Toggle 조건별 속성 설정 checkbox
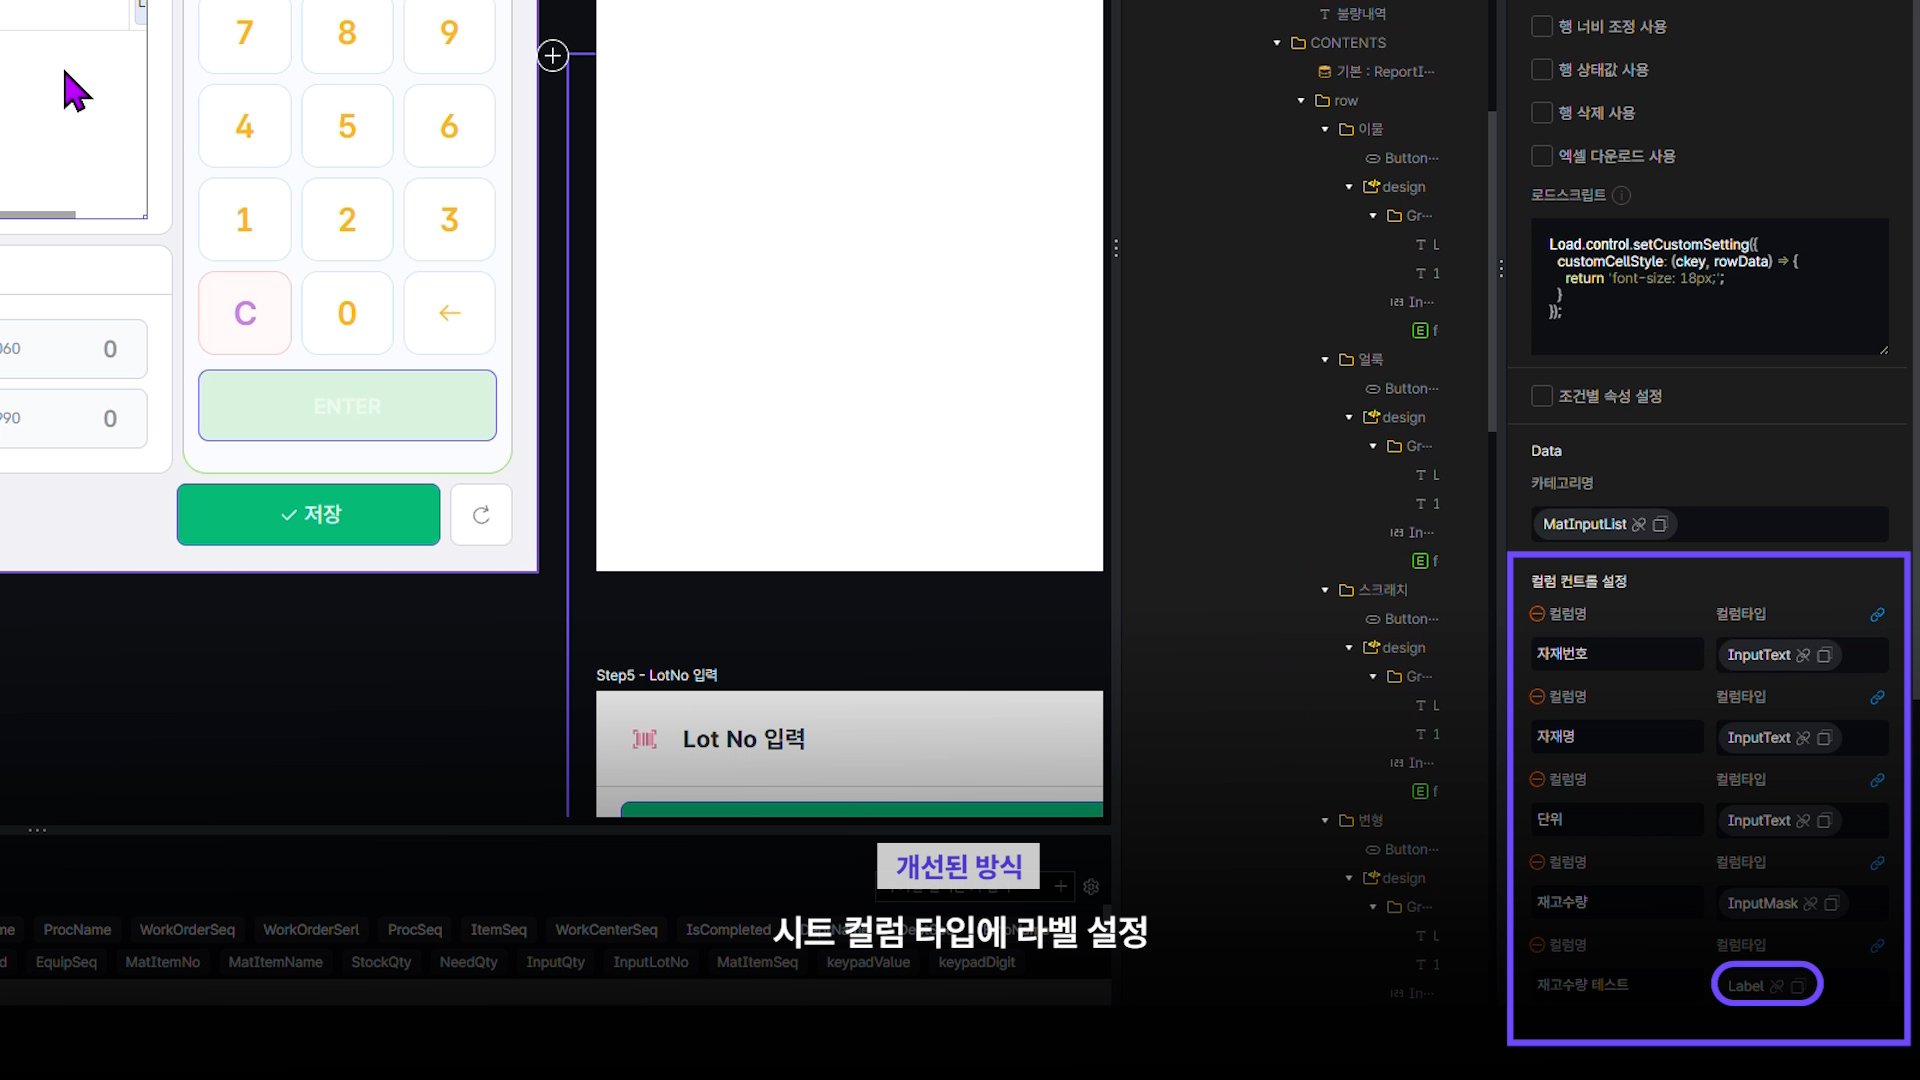This screenshot has height=1080, width=1920. tap(1542, 397)
